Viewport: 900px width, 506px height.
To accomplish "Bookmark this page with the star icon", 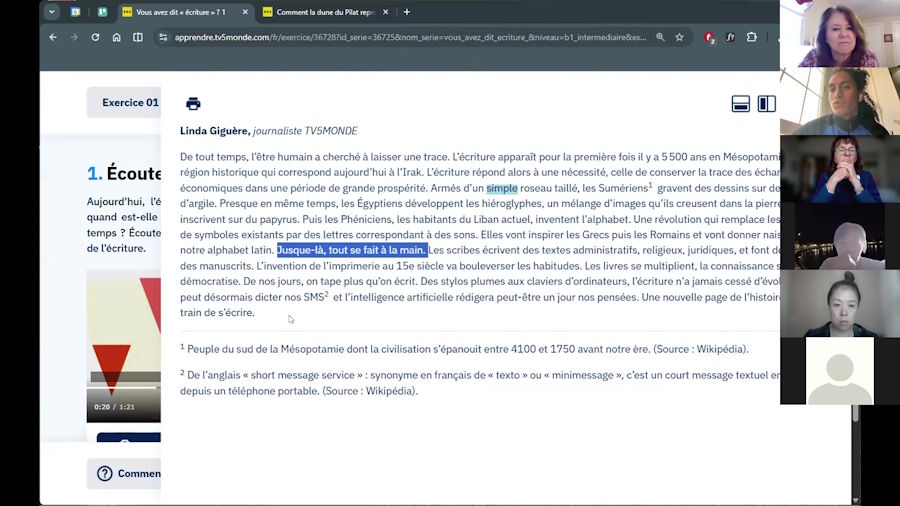I will pos(679,37).
